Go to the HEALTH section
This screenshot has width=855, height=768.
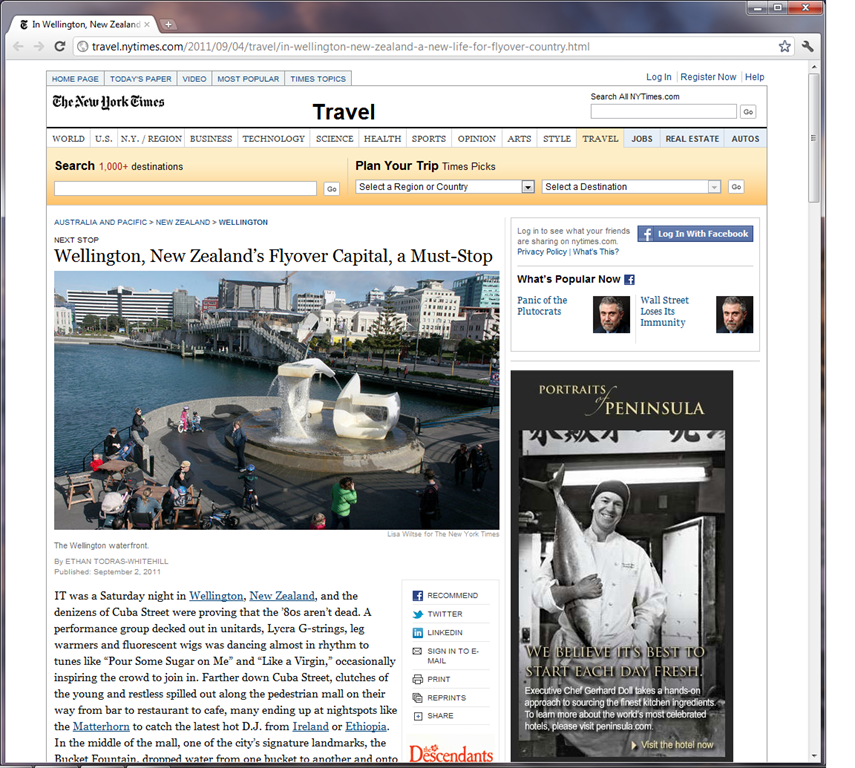[x=382, y=139]
